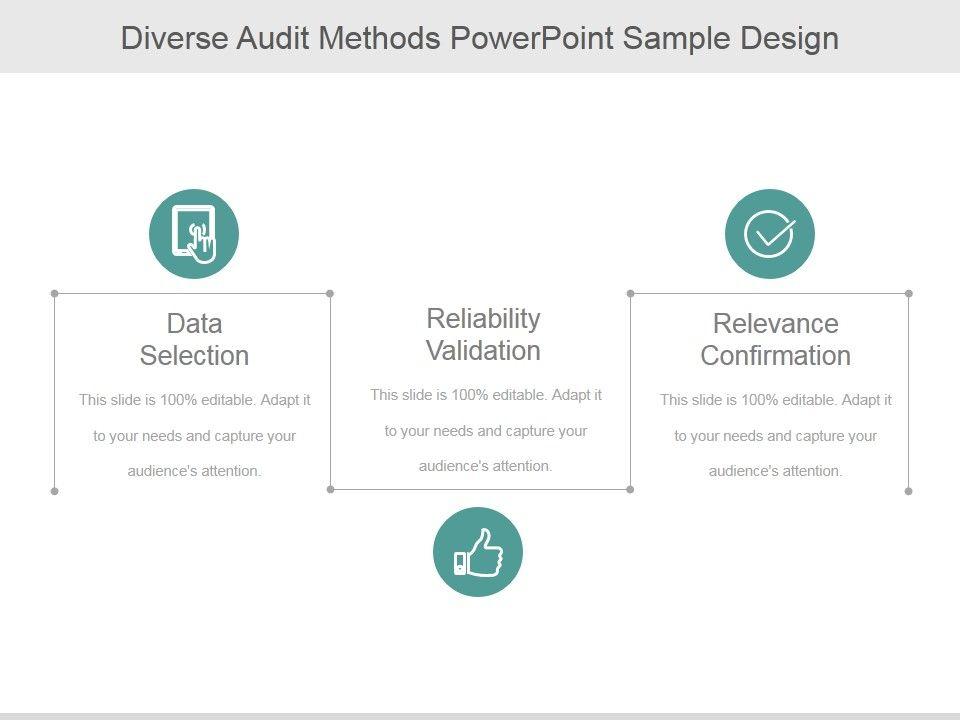The image size is (960, 720).
Task: Click top-left corner dot of Relevance Confirmation box
Action: point(630,294)
